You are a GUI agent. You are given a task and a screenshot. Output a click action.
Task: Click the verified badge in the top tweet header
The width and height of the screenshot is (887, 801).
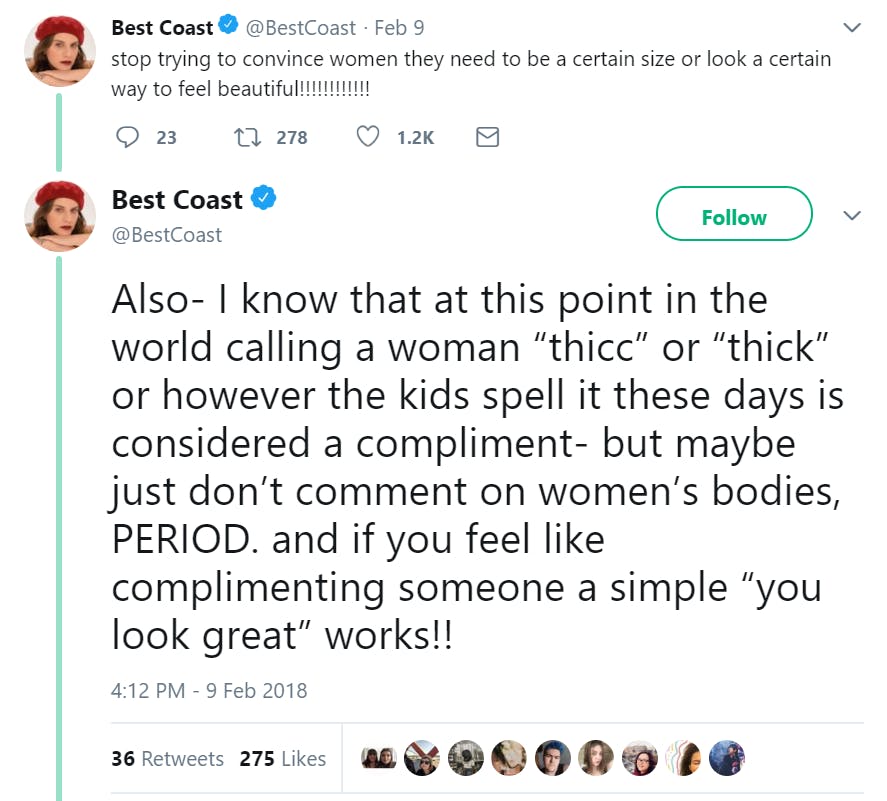point(228,28)
